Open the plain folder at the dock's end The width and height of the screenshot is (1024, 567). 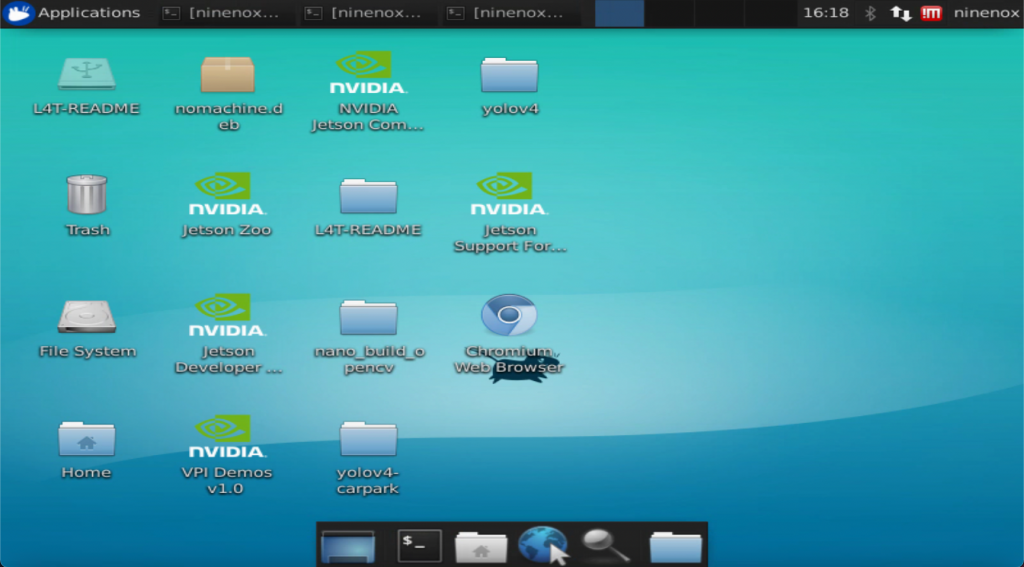coord(676,546)
